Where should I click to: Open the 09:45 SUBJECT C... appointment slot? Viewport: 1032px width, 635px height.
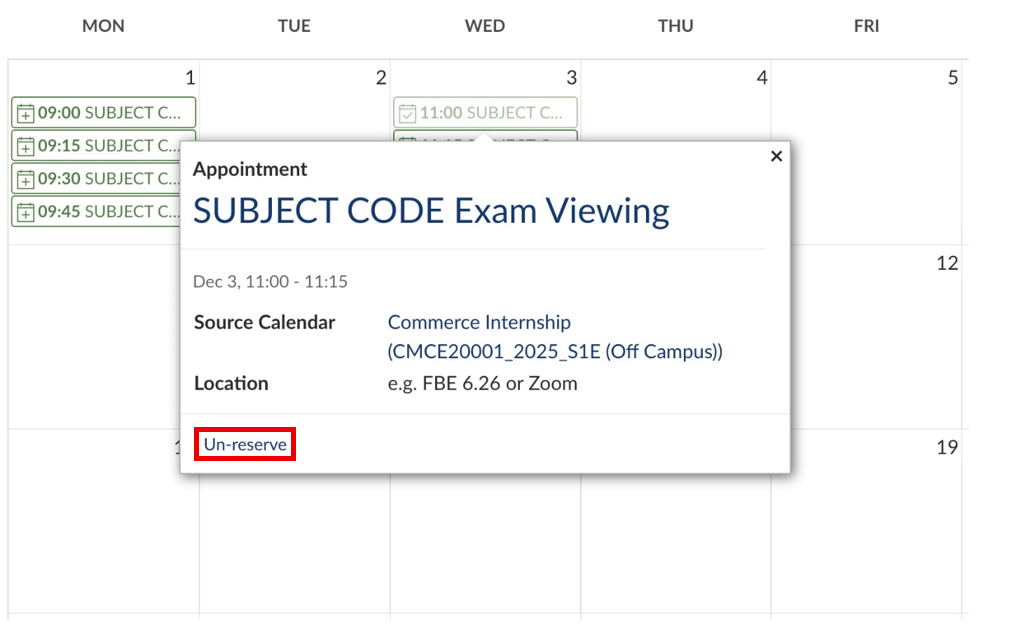point(96,211)
